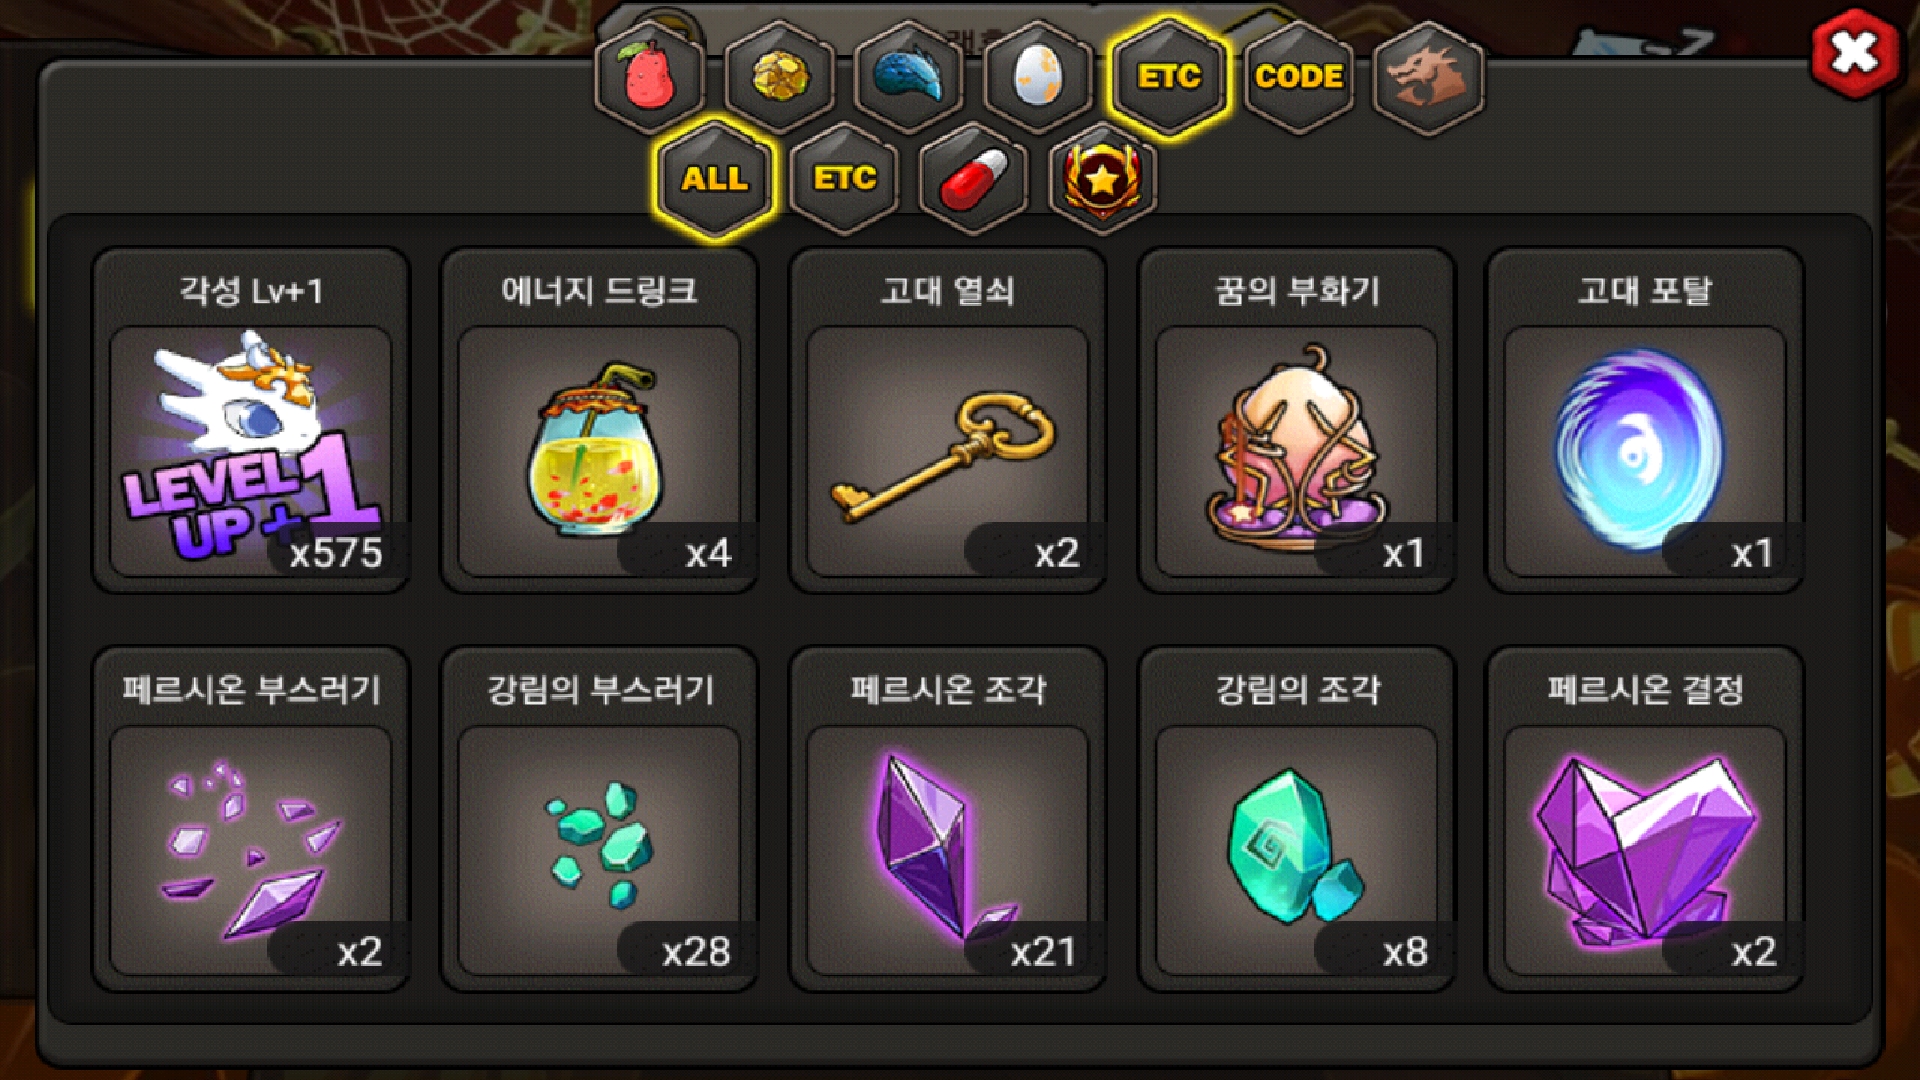Image resolution: width=1920 pixels, height=1080 pixels.
Task: Open the red fruit category tab
Action: tap(650, 77)
